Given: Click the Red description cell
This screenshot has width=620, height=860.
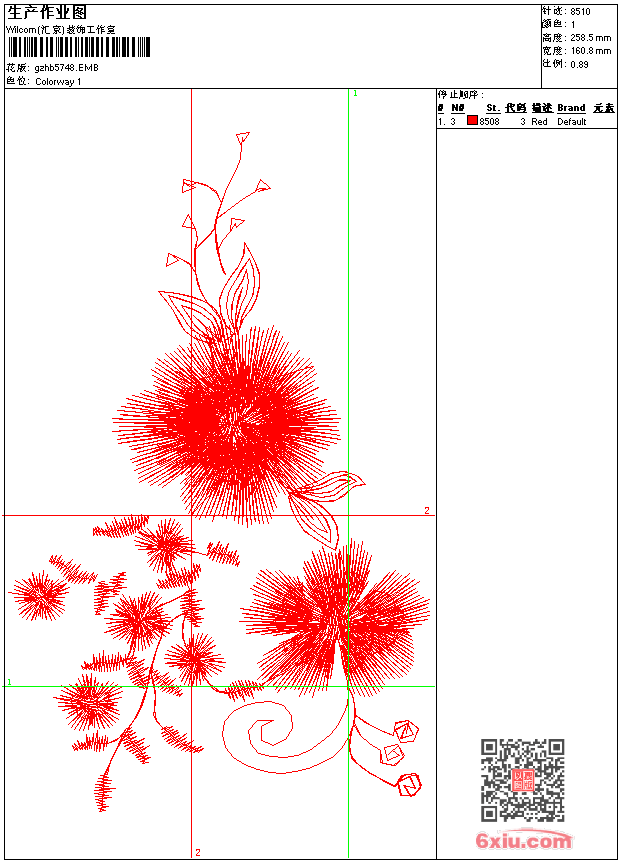Looking at the screenshot, I should tap(539, 122).
